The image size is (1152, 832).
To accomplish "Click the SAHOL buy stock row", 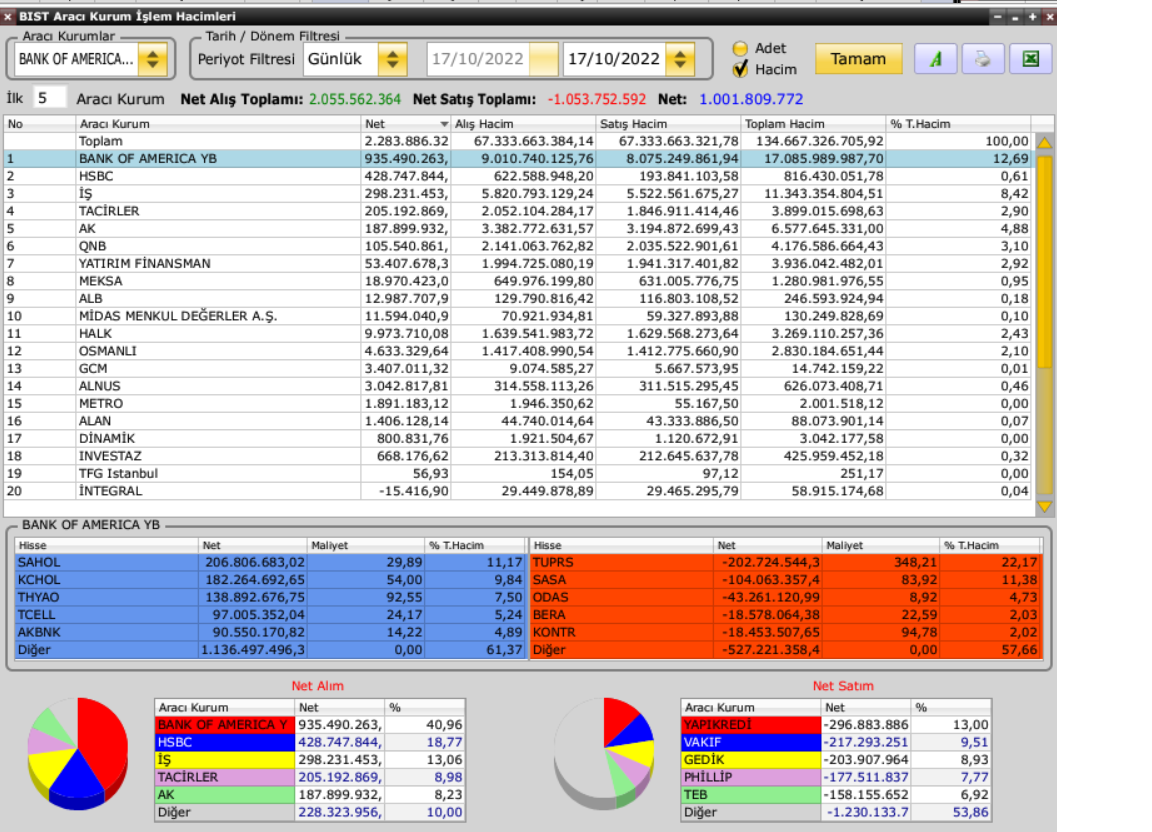I will [270, 562].
